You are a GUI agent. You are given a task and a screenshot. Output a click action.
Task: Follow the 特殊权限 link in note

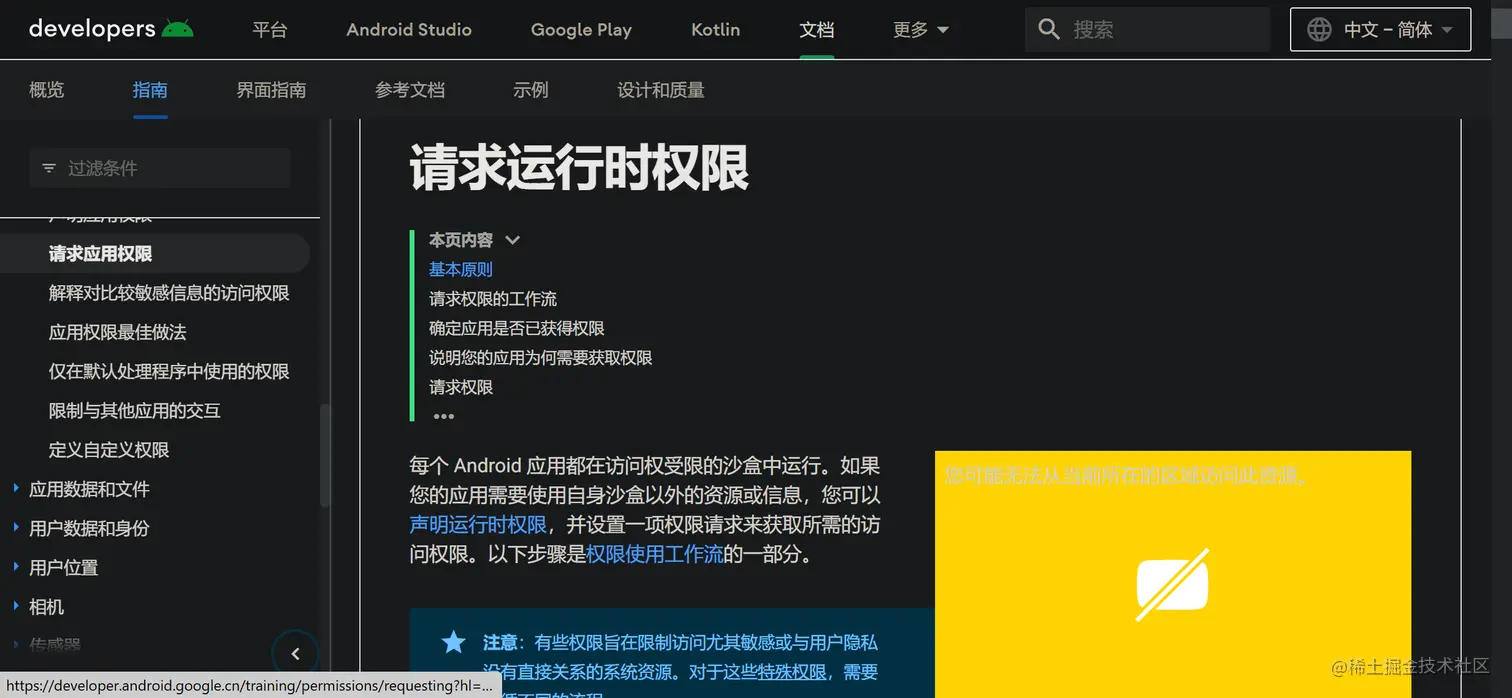(x=791, y=672)
